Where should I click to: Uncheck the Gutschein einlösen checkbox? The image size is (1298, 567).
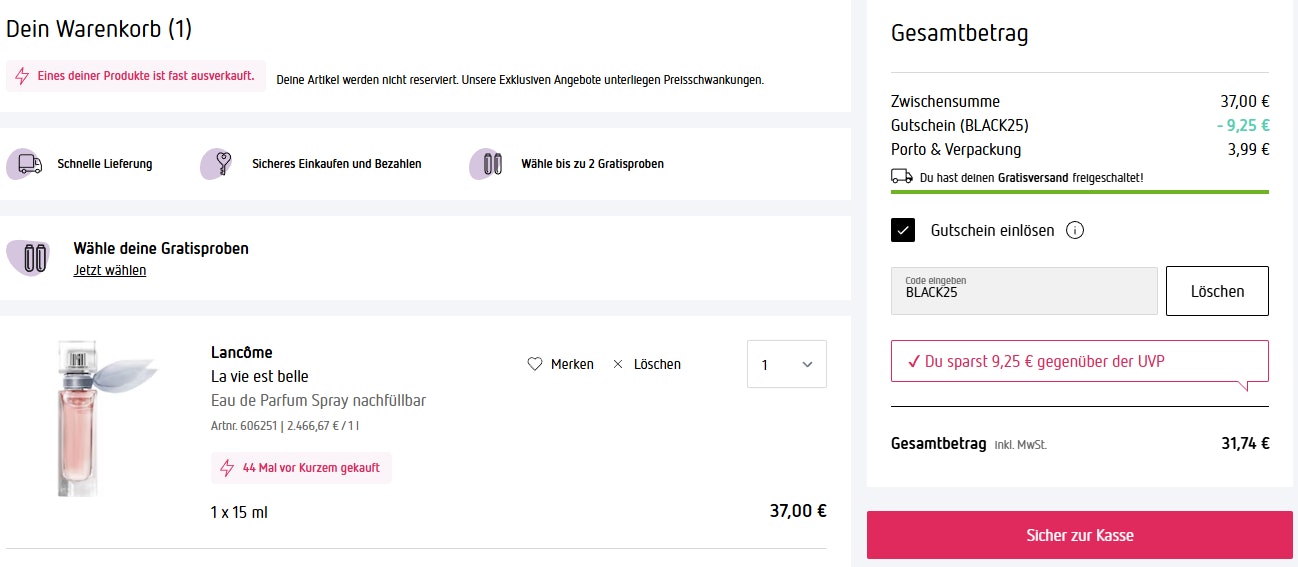903,231
